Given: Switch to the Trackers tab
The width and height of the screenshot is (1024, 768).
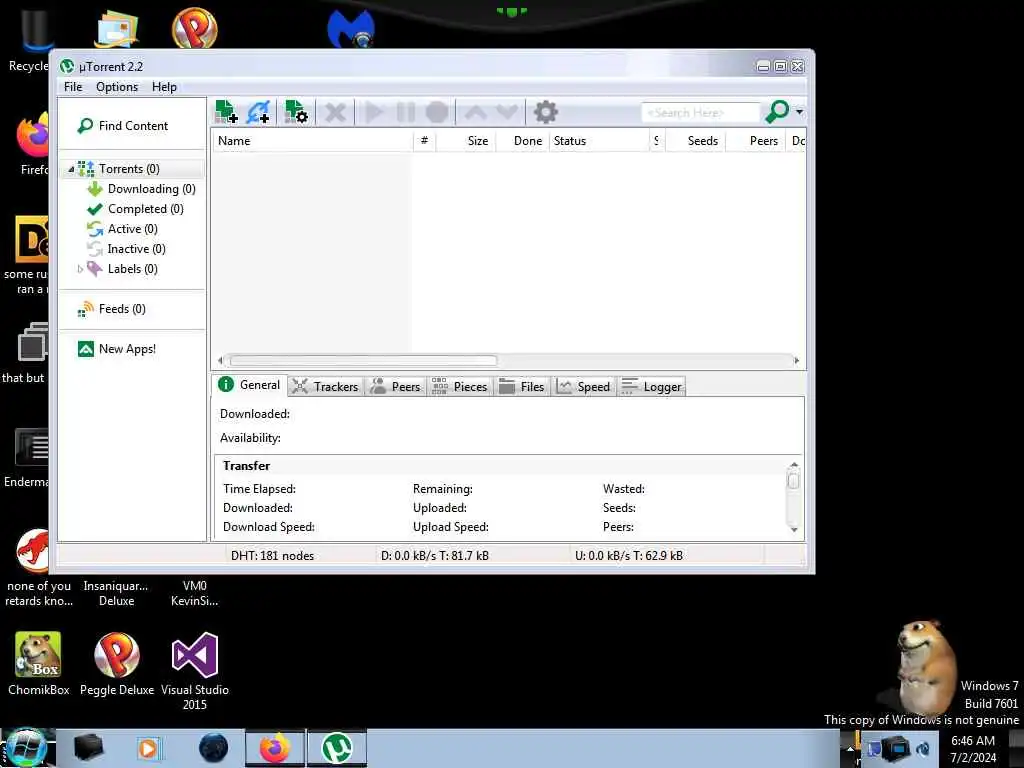Looking at the screenshot, I should click(325, 387).
